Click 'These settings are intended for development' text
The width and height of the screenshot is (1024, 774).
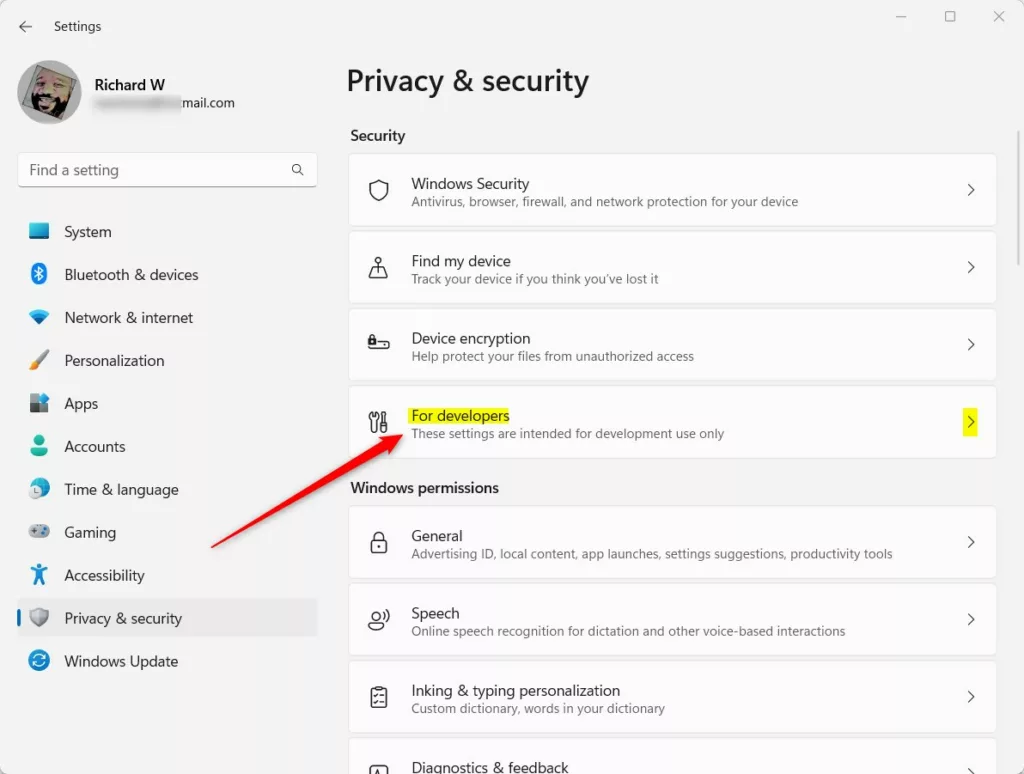568,434
